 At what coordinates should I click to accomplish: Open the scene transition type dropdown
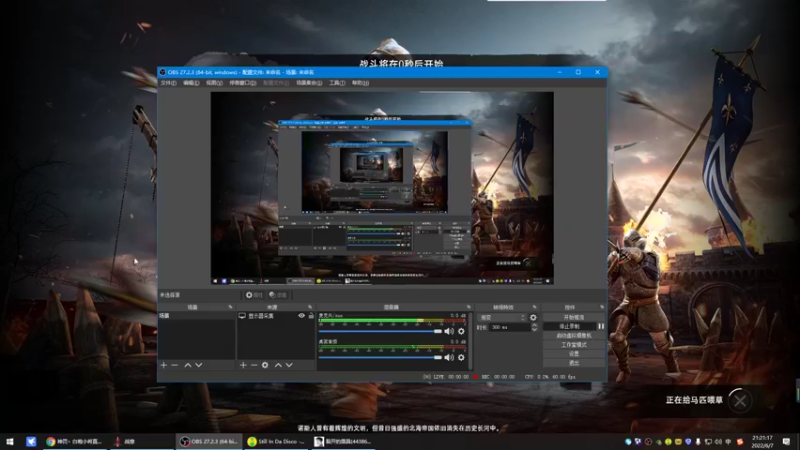502,317
